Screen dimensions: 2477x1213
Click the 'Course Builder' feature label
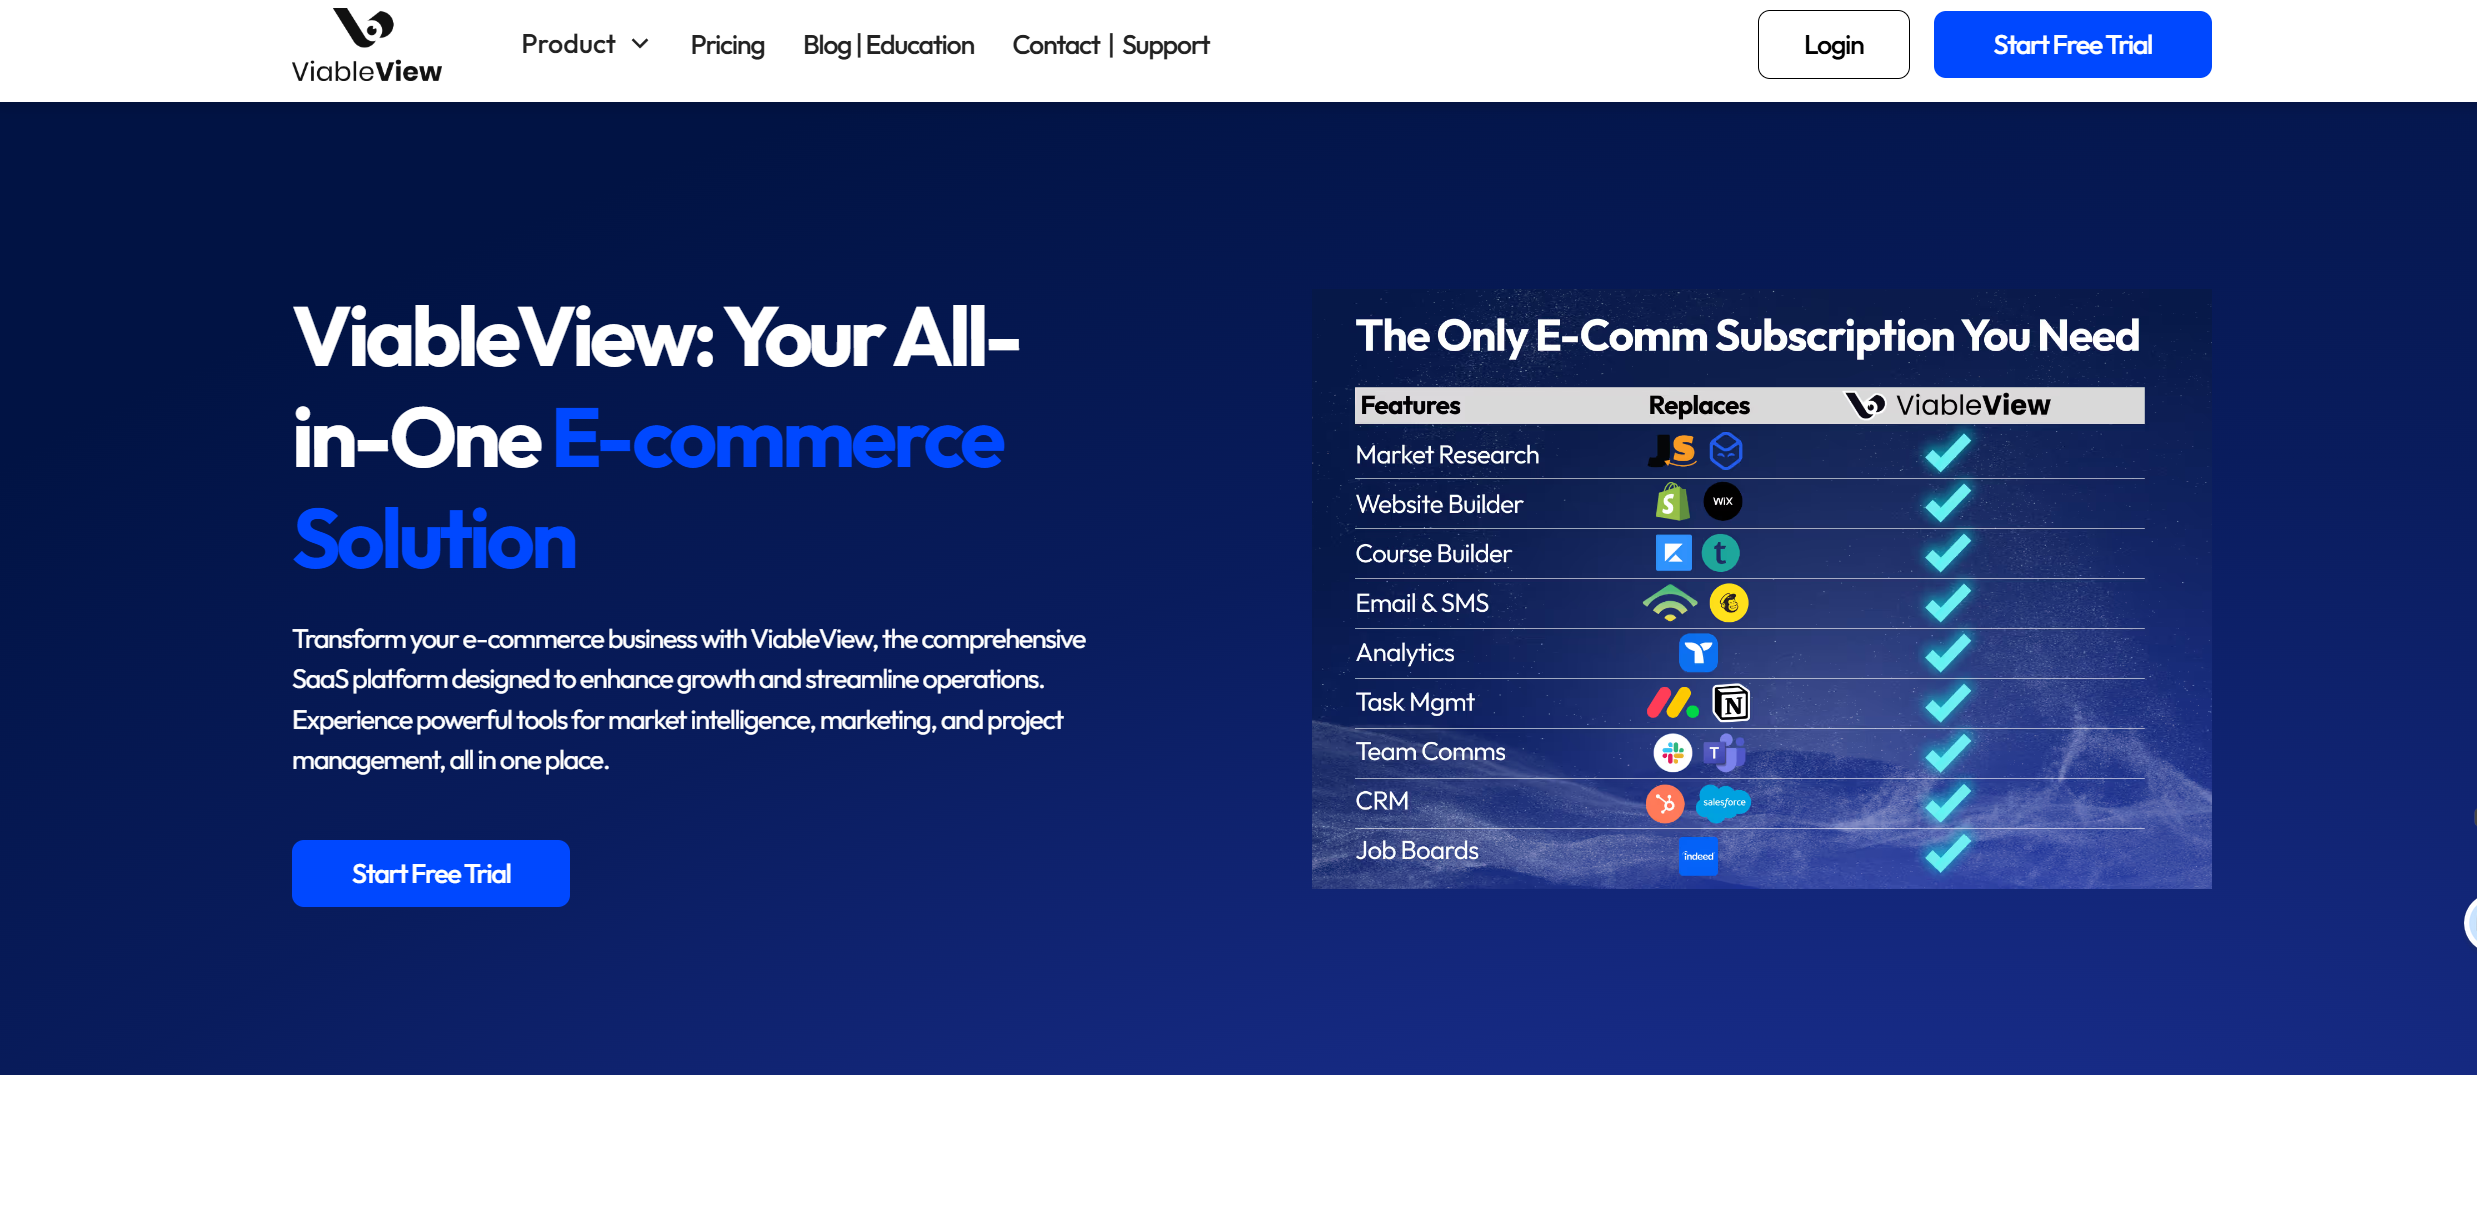[1433, 553]
